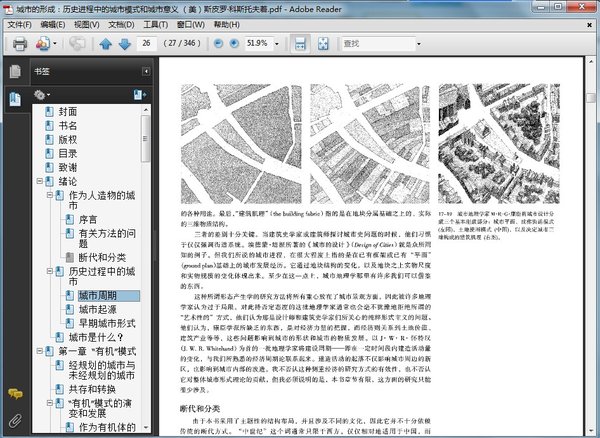Open the bookmarks panel icon
600x438 pixels.
point(15,99)
